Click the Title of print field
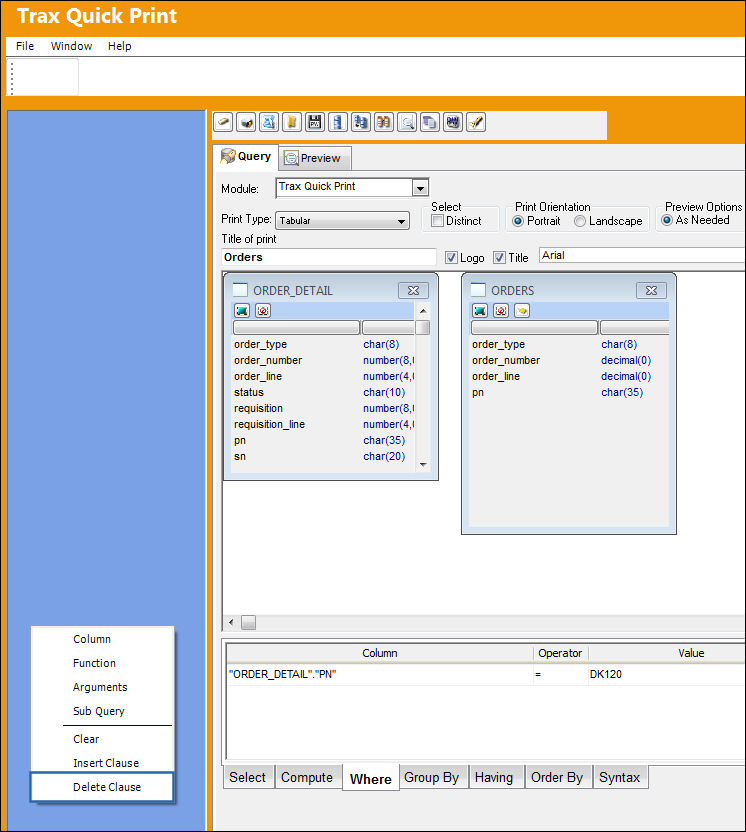 coord(329,257)
